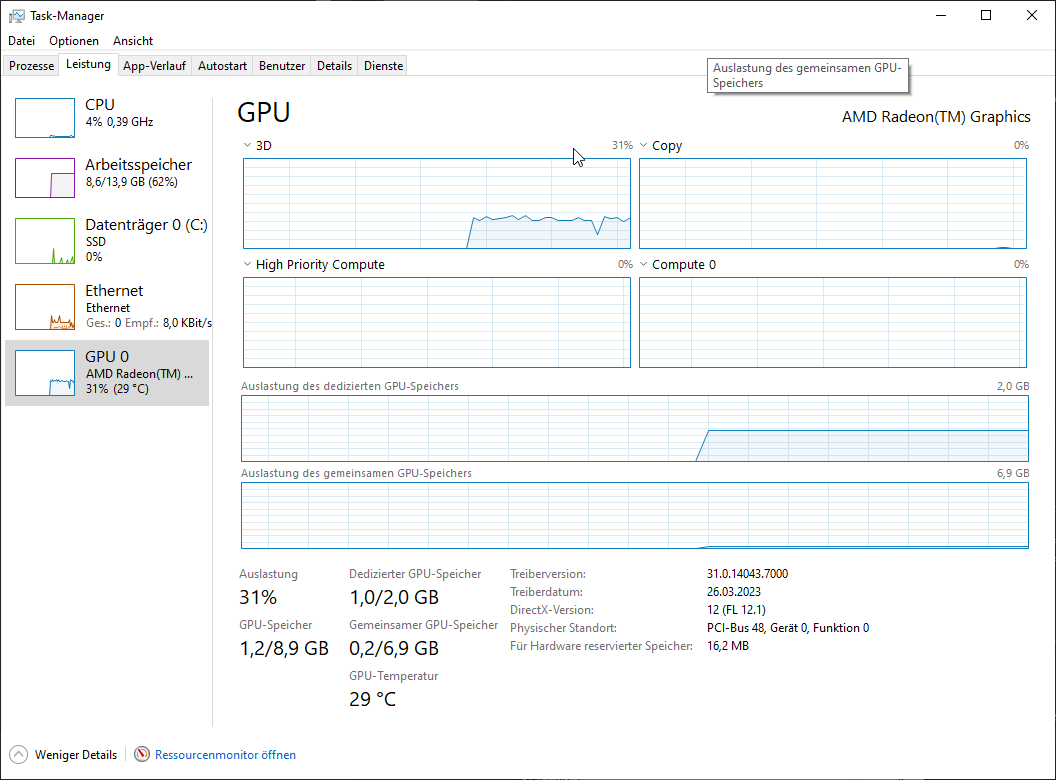Click the dedicated GPU memory graph
This screenshot has width=1056, height=780.
coord(635,428)
